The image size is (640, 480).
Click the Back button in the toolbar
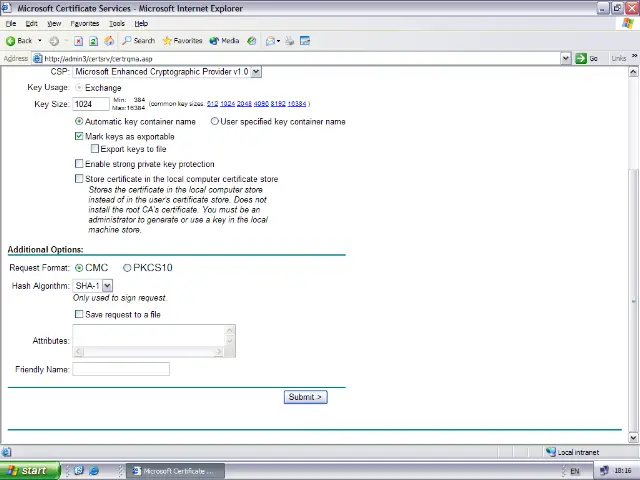(19, 41)
